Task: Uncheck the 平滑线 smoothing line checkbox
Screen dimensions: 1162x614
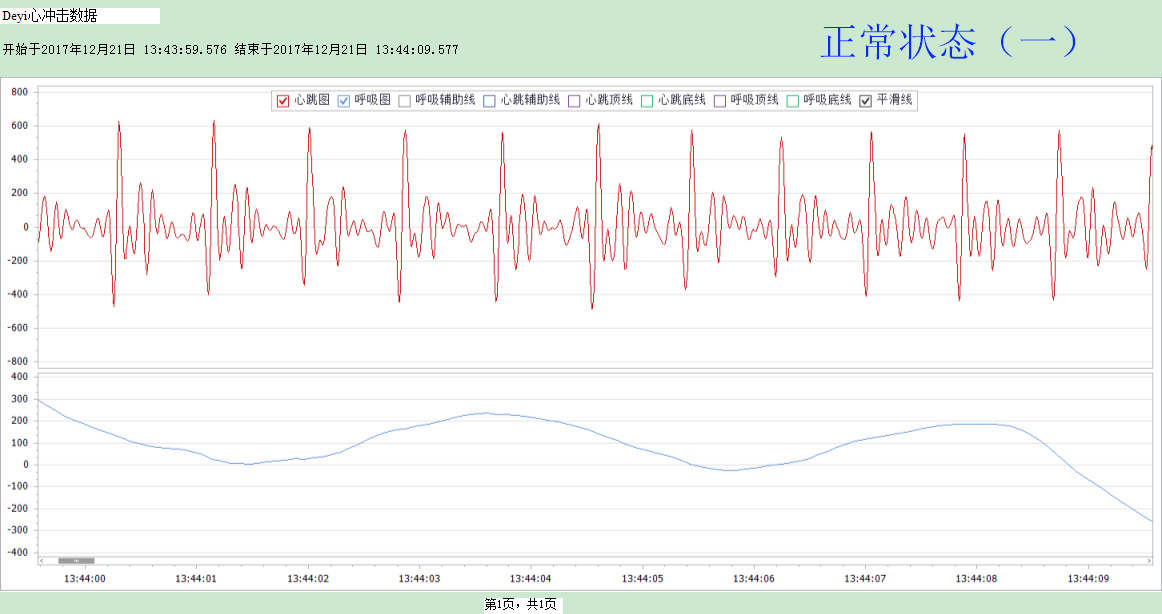Action: pos(866,100)
